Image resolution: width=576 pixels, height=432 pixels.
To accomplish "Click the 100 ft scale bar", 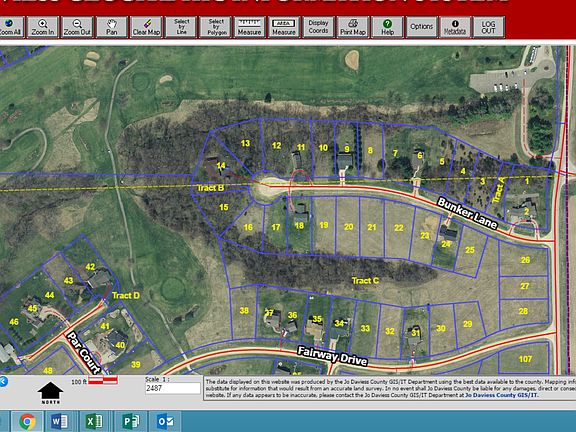I will point(103,381).
